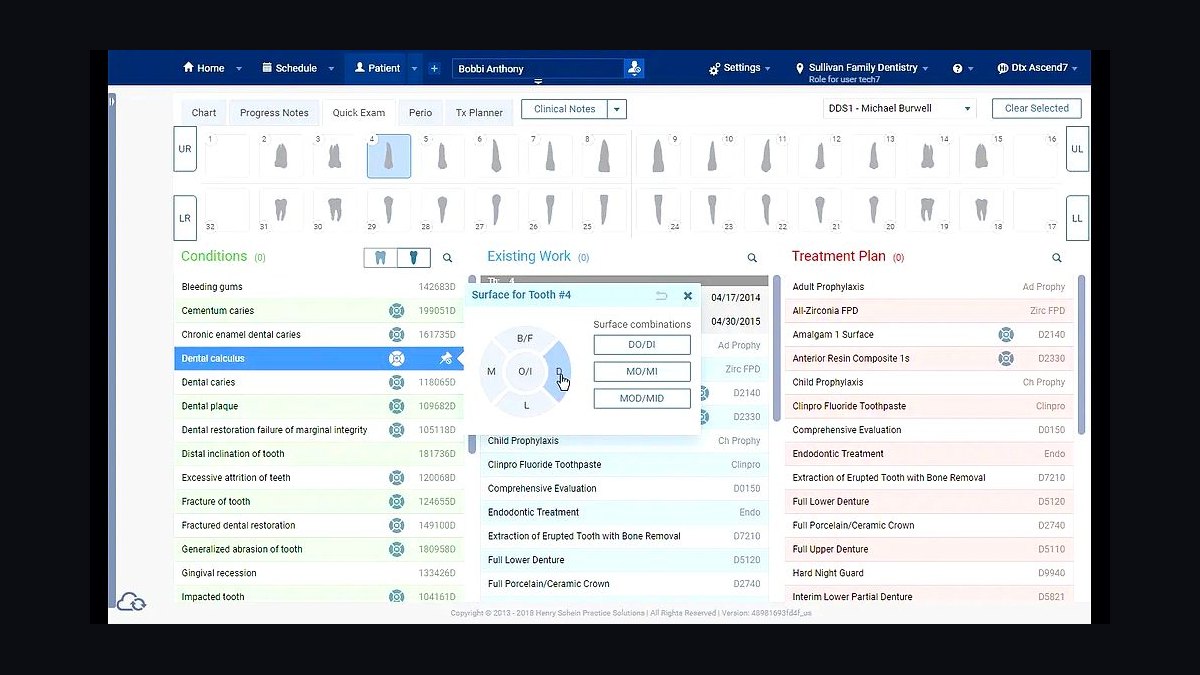Click the Clinical Notes button
Screen dimensions: 1200x675
pyautogui.click(x=565, y=109)
